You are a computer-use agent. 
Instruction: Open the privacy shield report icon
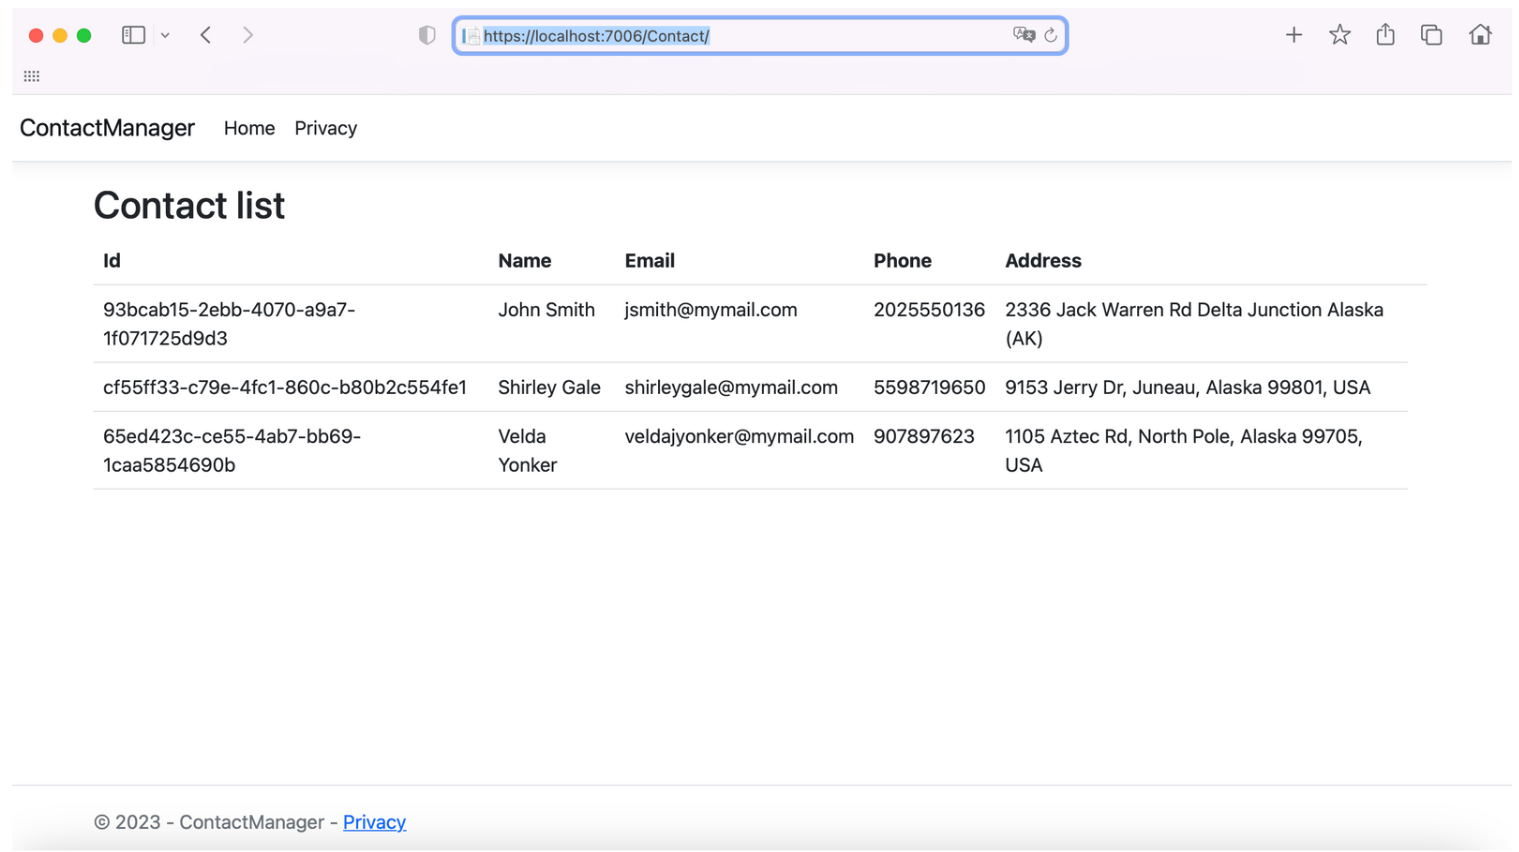pyautogui.click(x=427, y=36)
